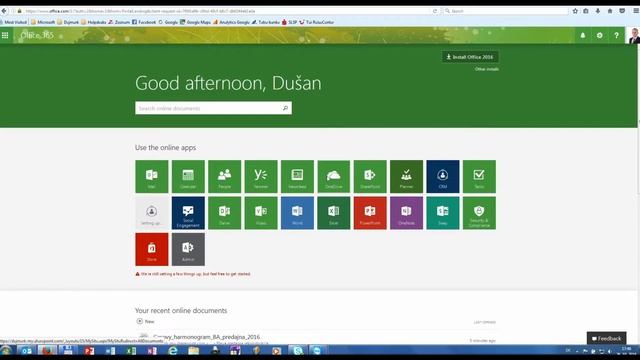Viewport: 640px width, 360px height.
Task: Click the gray Setting up tile
Action: tap(151, 213)
